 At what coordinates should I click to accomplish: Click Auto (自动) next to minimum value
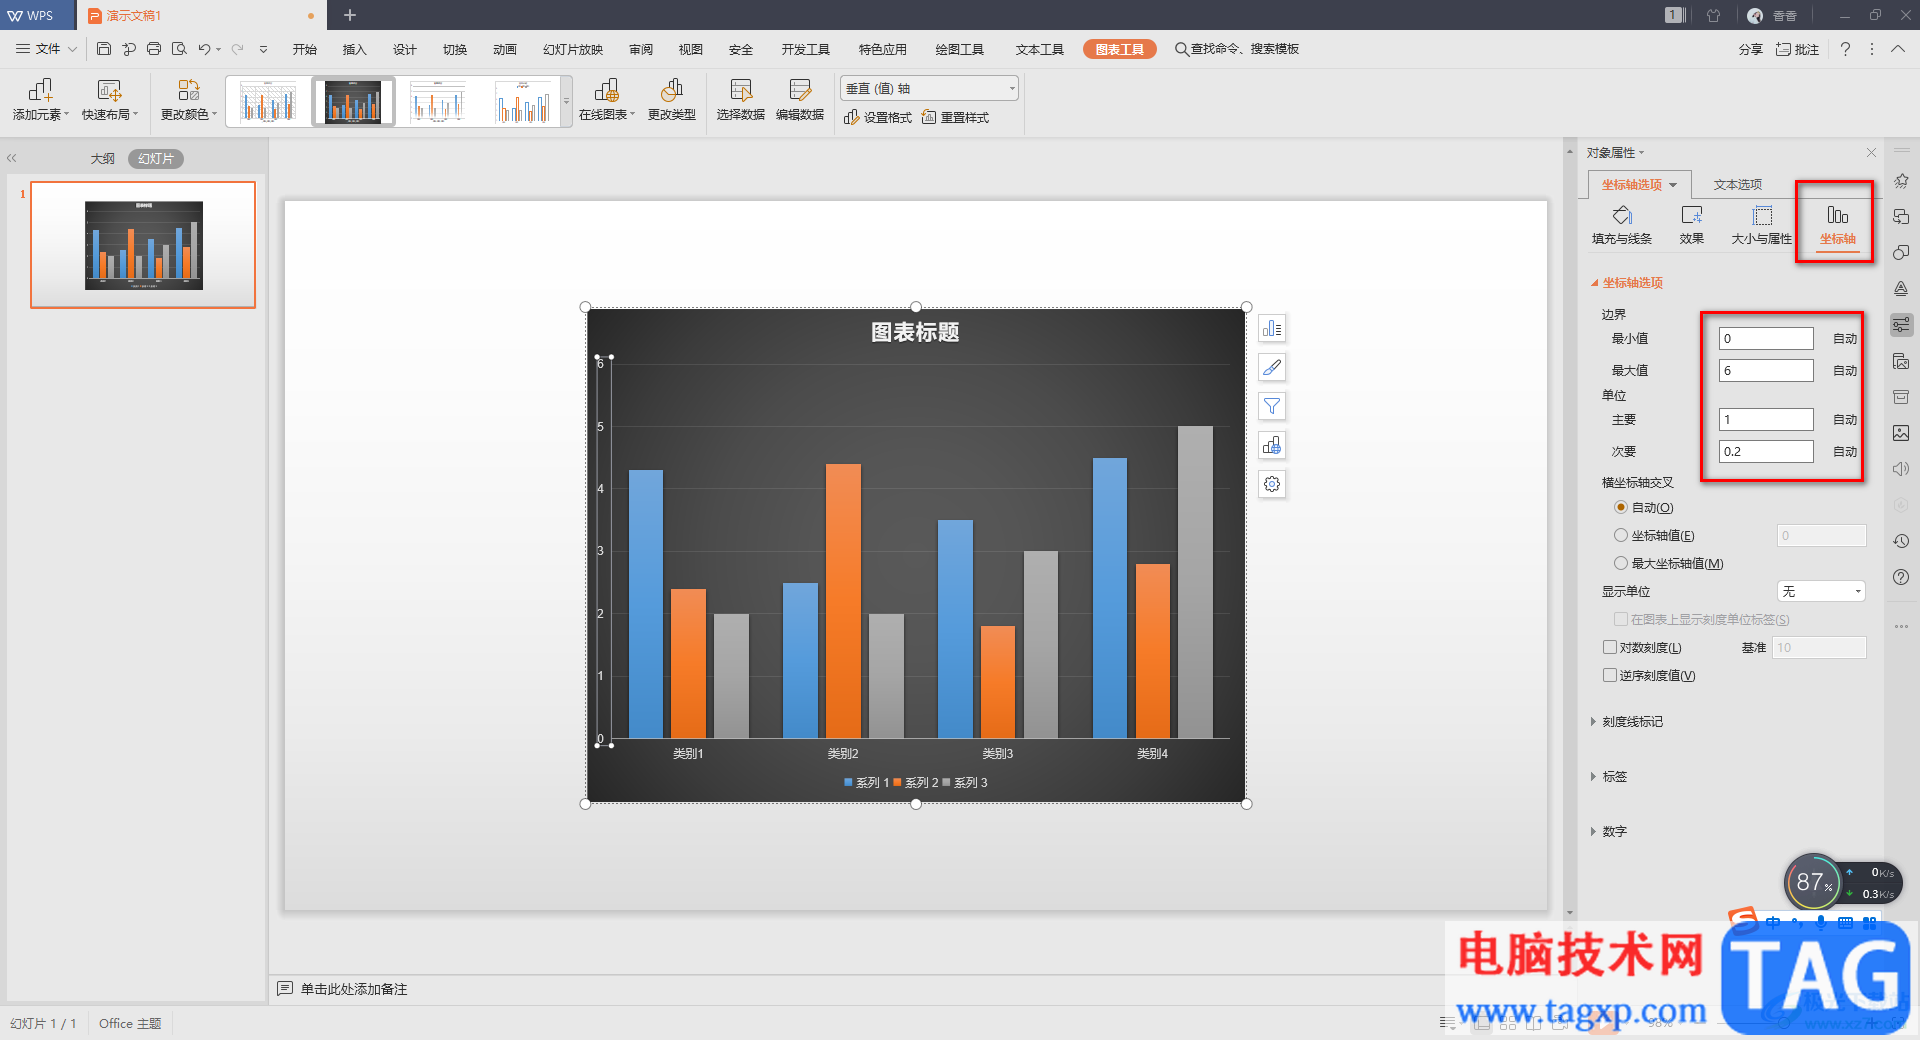coord(1845,339)
